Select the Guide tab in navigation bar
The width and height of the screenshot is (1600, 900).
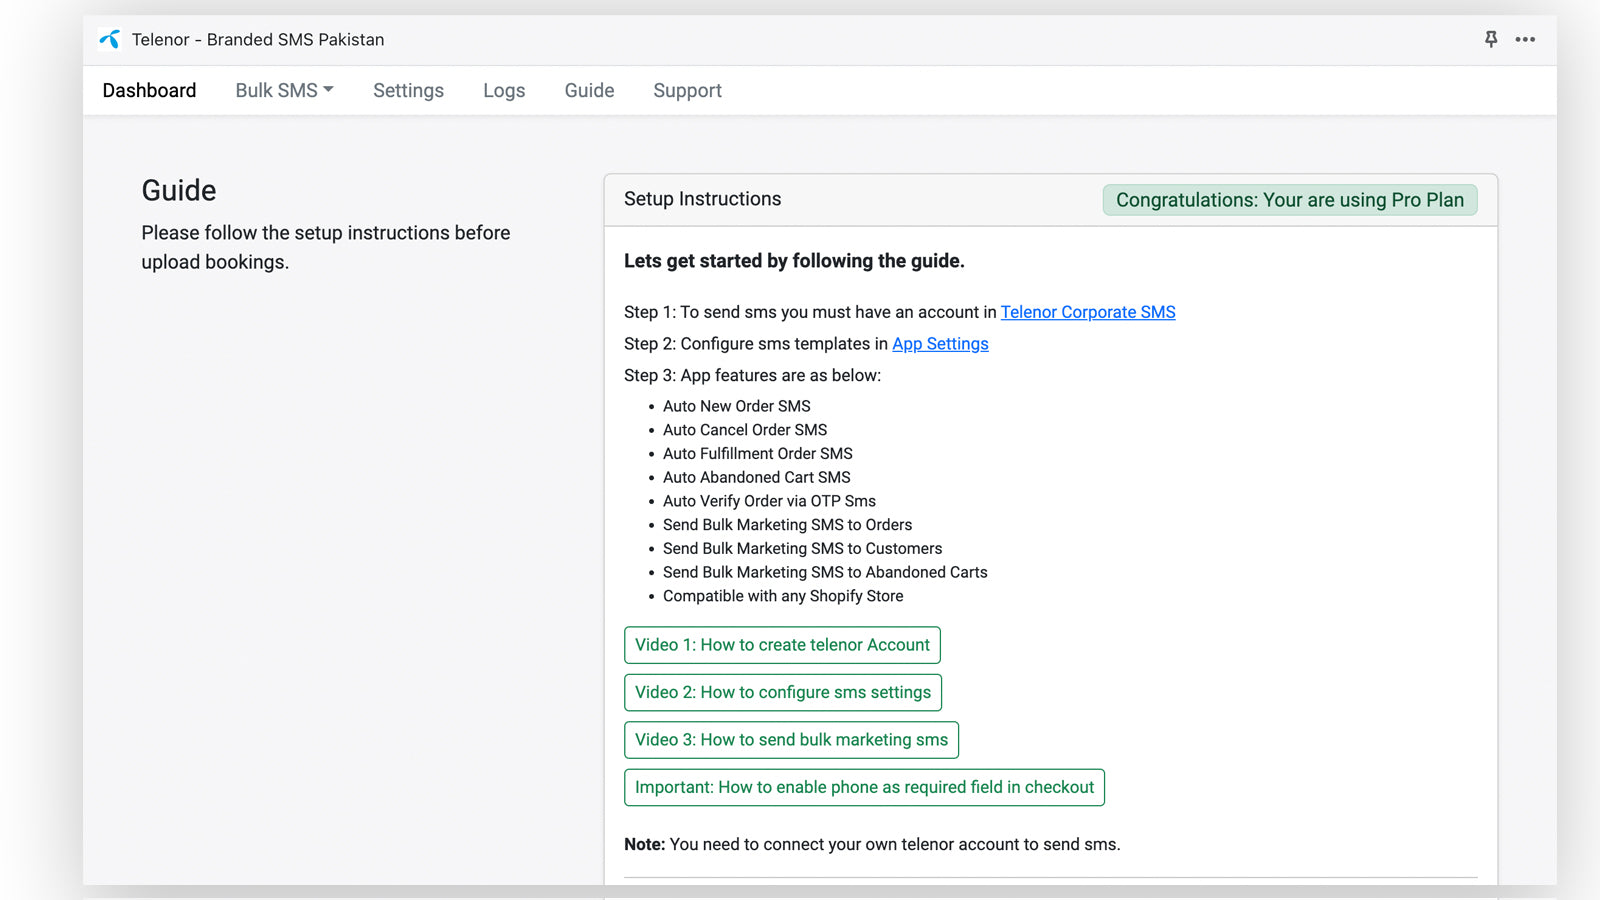tap(589, 90)
